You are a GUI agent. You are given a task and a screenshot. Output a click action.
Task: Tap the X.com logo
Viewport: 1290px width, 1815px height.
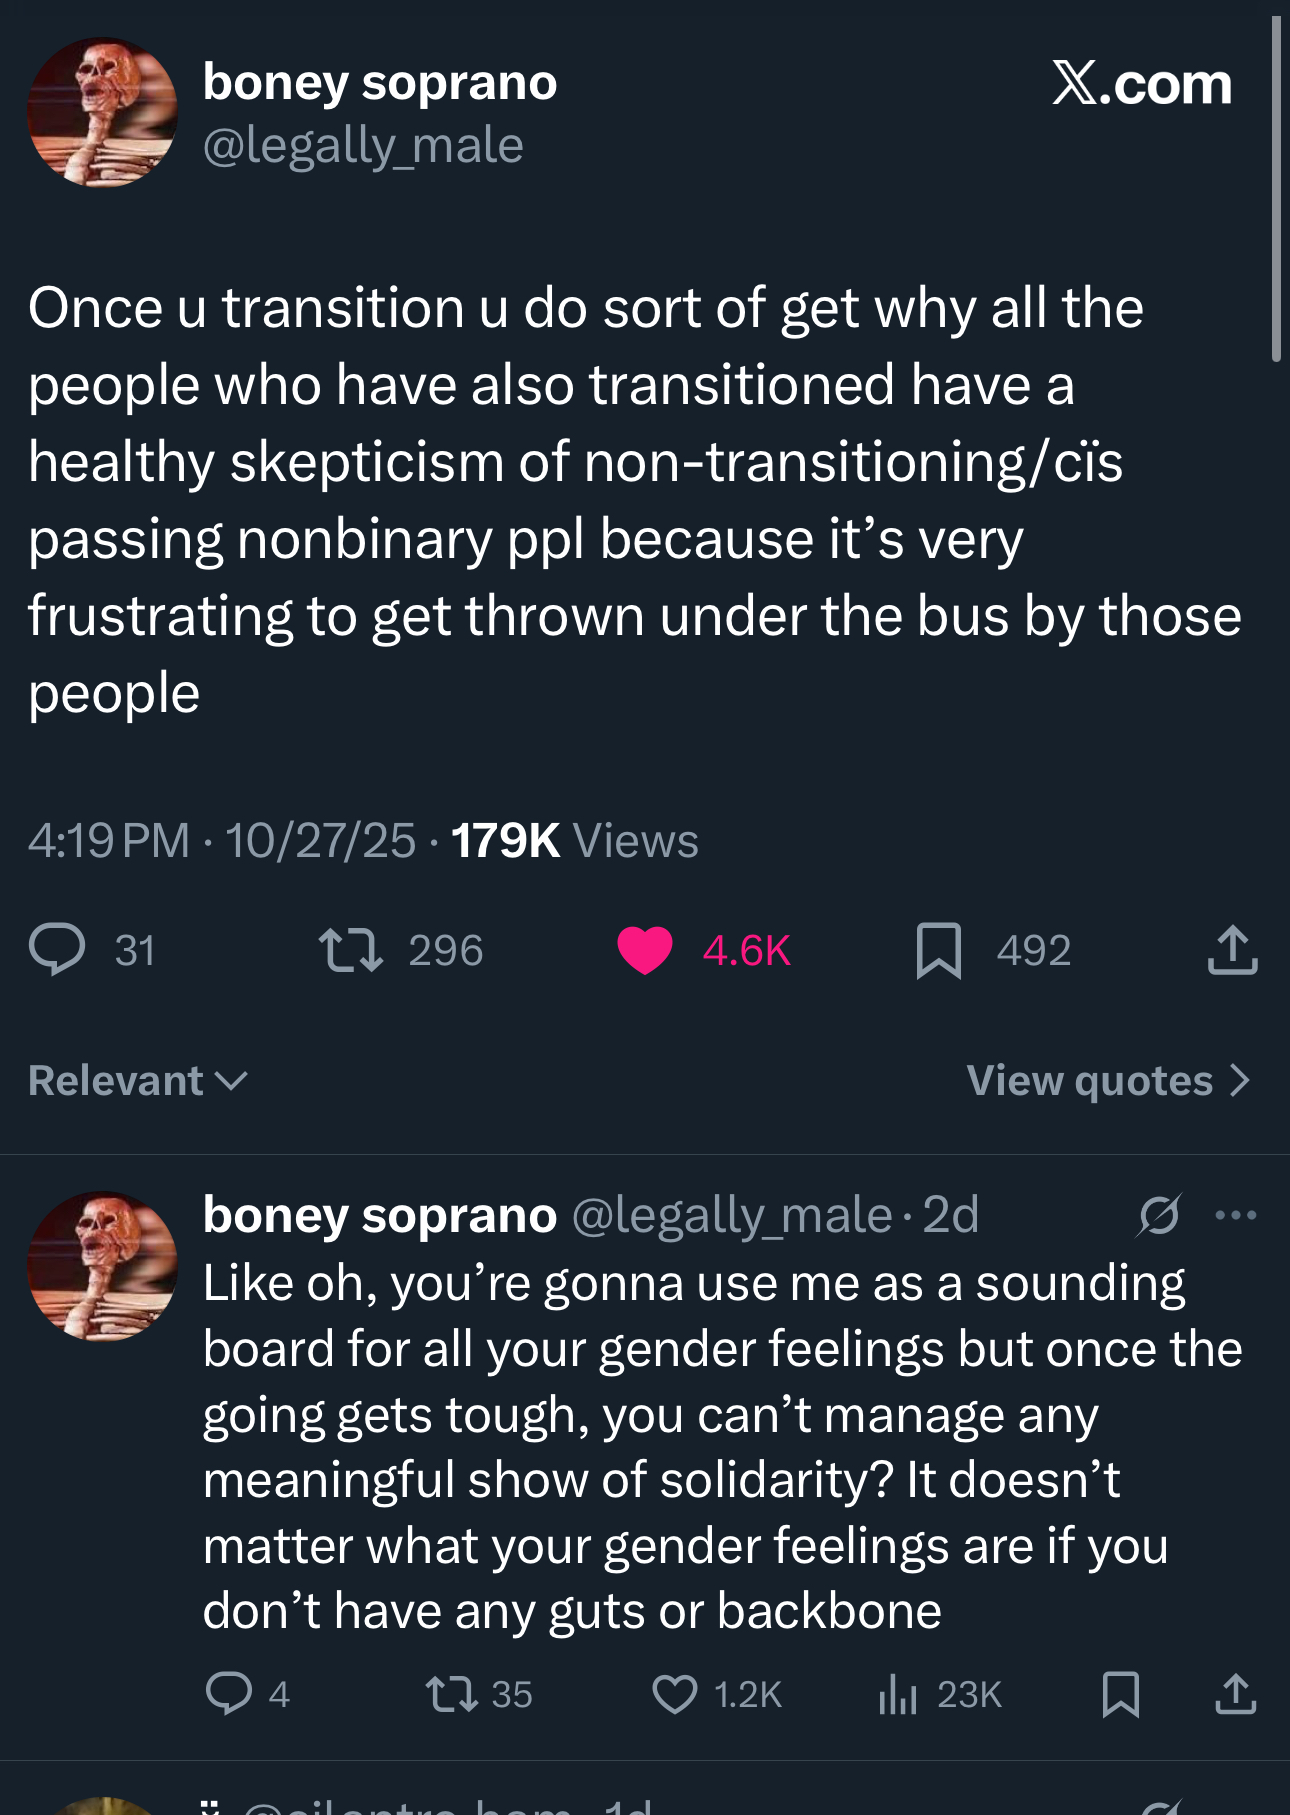[x=1142, y=84]
